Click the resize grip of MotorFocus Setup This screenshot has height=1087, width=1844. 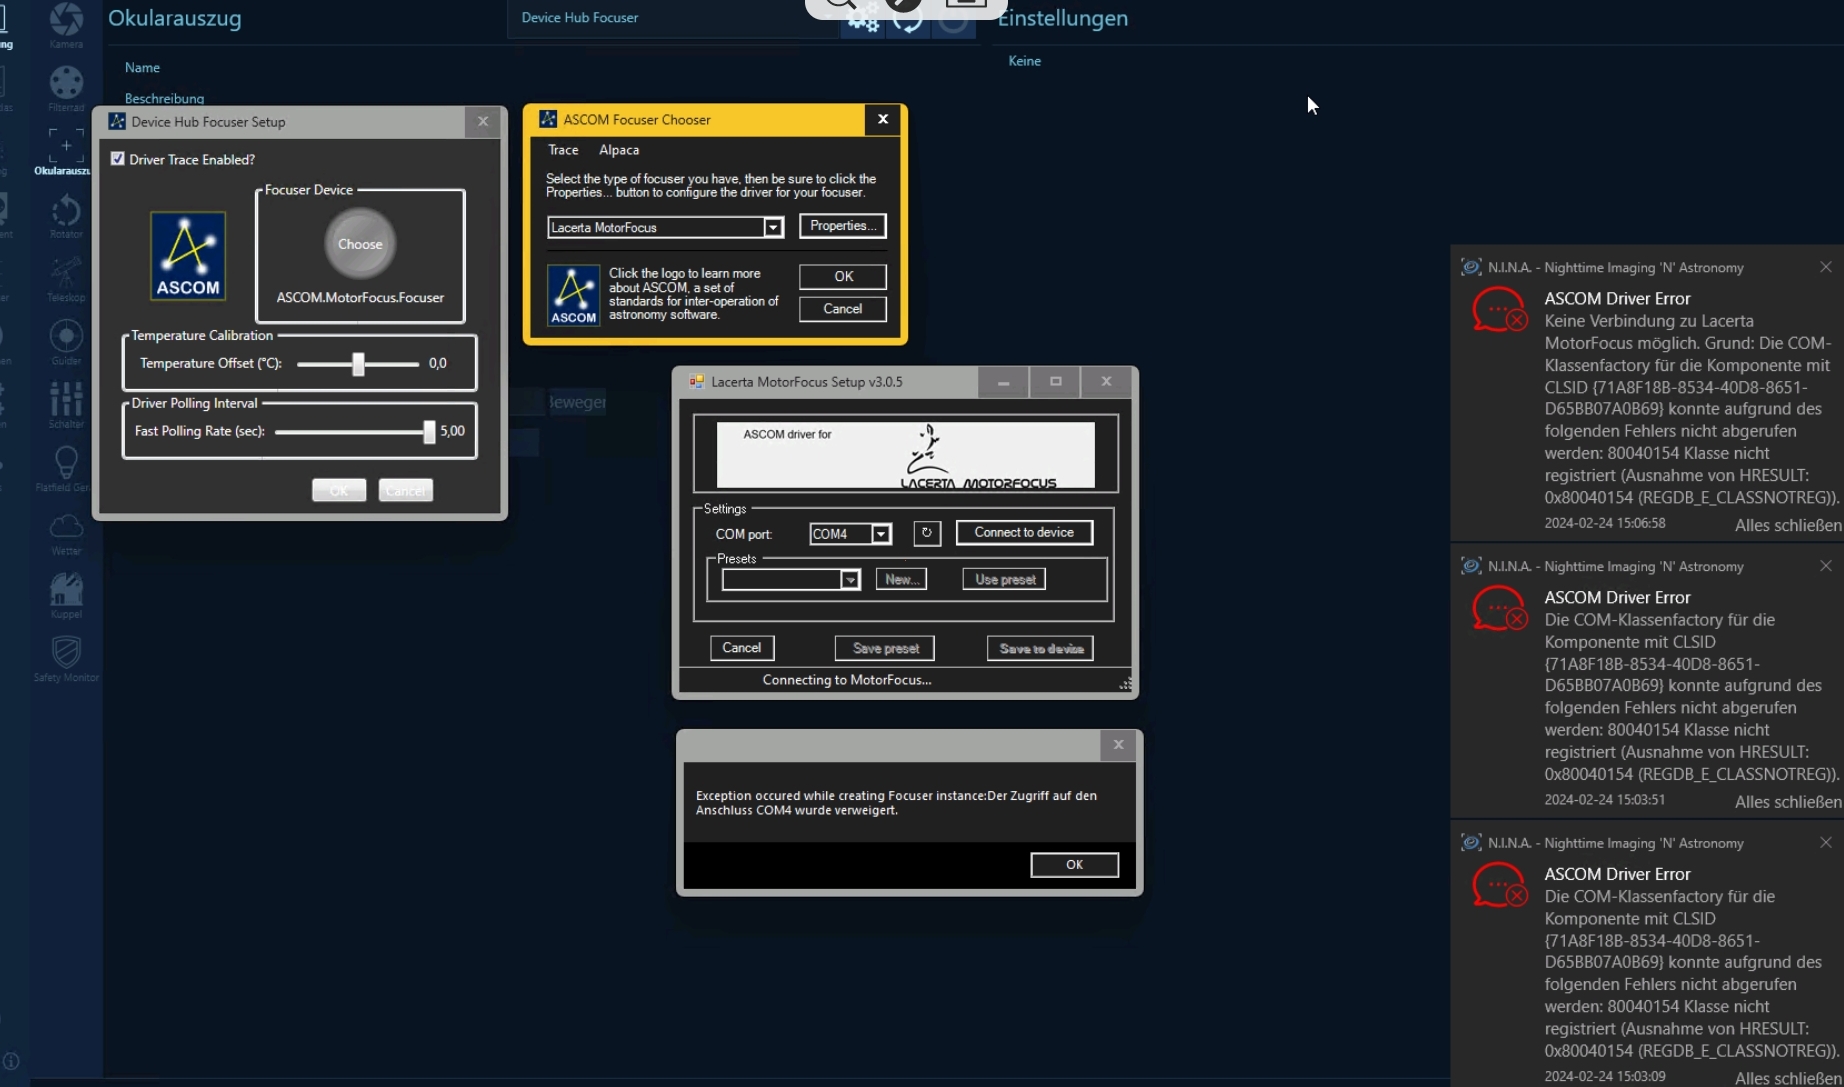[1125, 684]
